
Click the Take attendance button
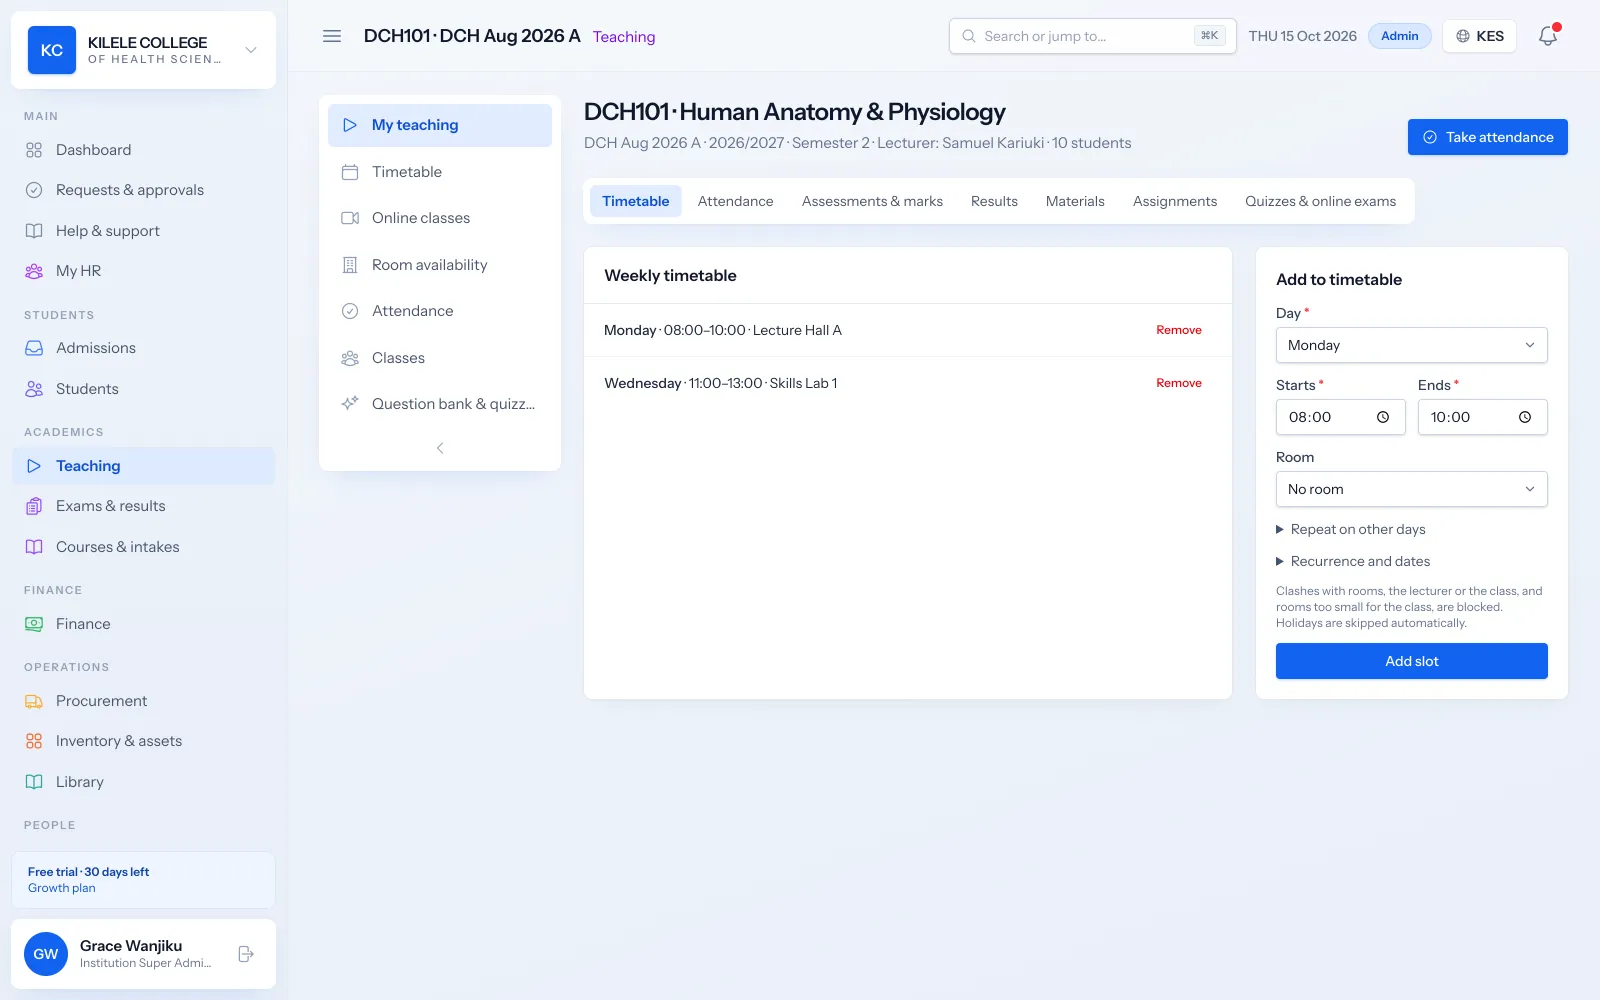pyautogui.click(x=1487, y=137)
